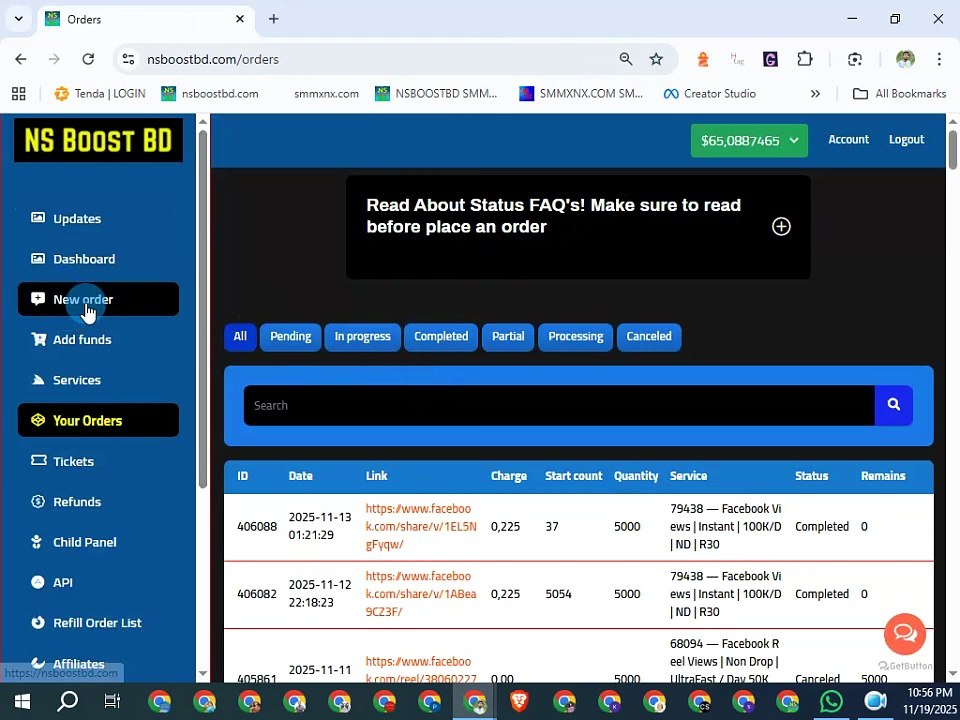Click the date 2025-11-13 01:21:29
Viewport: 960px width, 720px height.
[320, 526]
